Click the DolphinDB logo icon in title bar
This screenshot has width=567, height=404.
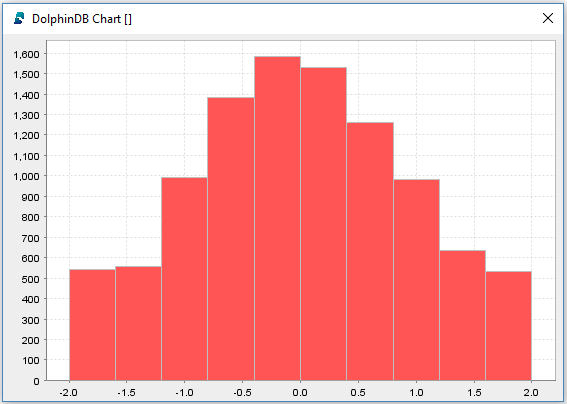19,18
